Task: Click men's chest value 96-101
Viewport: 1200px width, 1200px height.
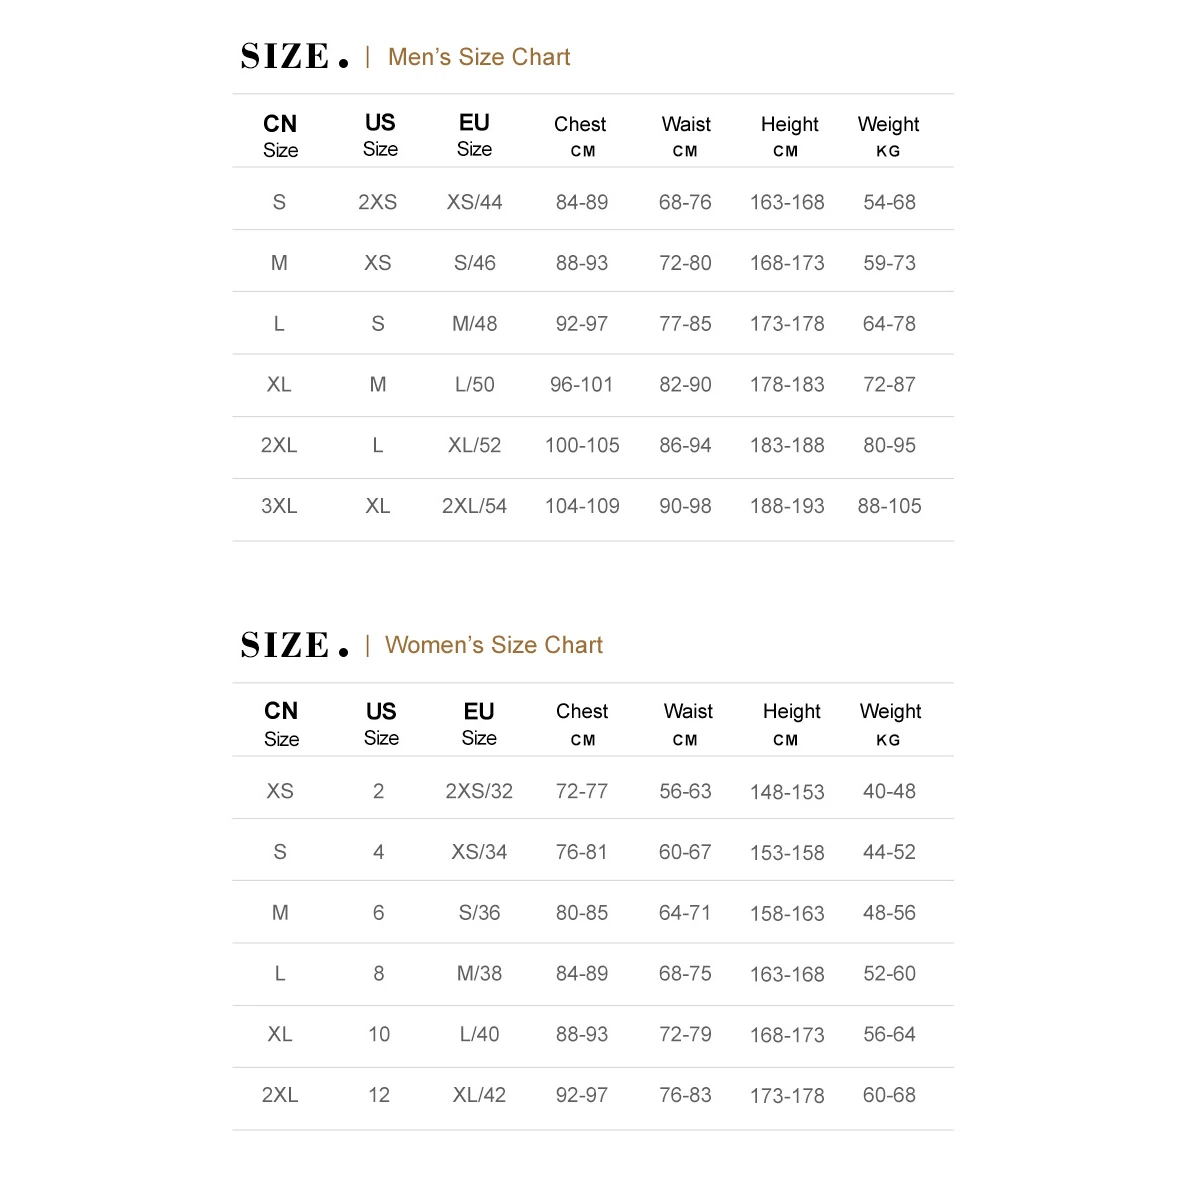Action: [x=581, y=384]
